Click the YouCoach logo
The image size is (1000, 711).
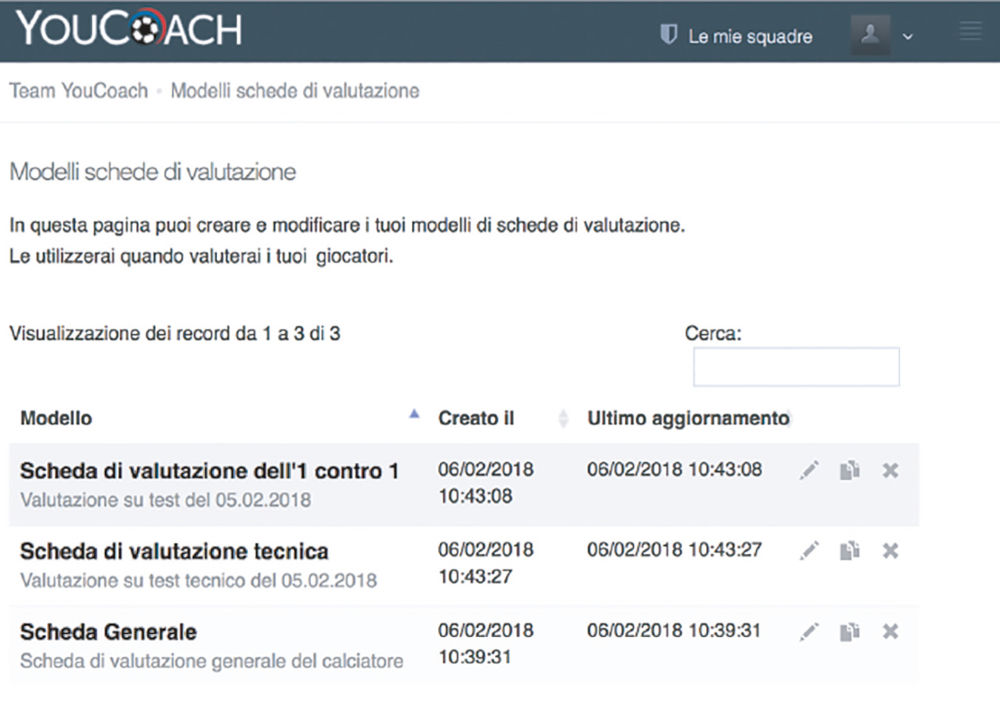tap(125, 29)
